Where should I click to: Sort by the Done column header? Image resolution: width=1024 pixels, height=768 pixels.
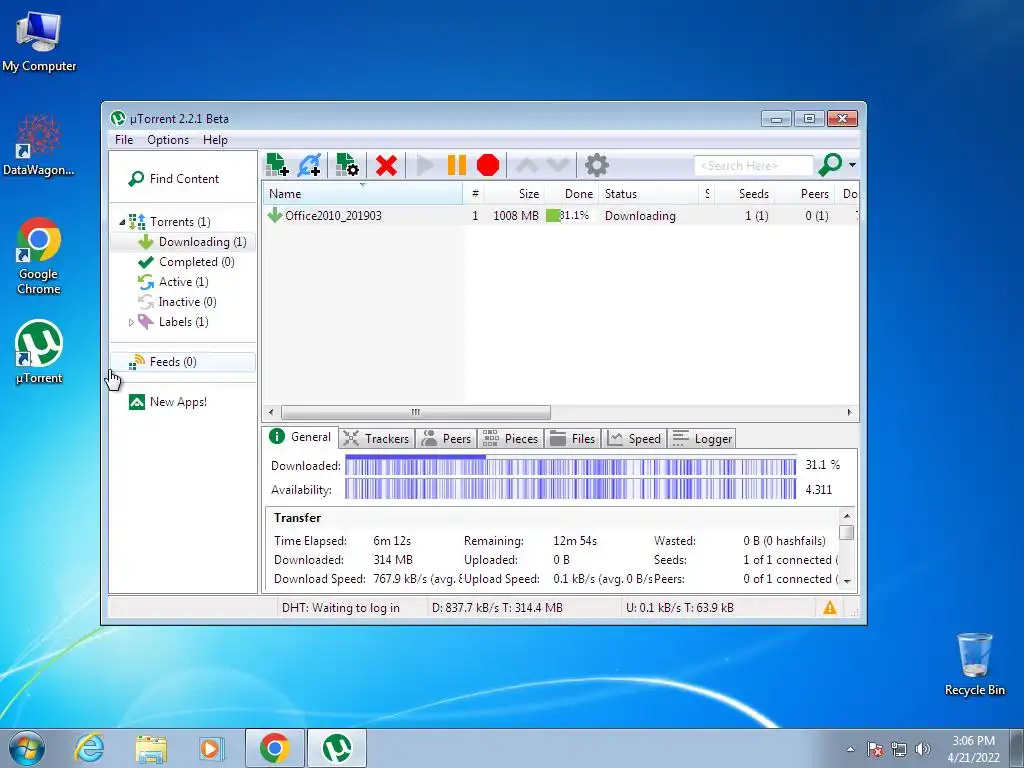tap(571, 194)
